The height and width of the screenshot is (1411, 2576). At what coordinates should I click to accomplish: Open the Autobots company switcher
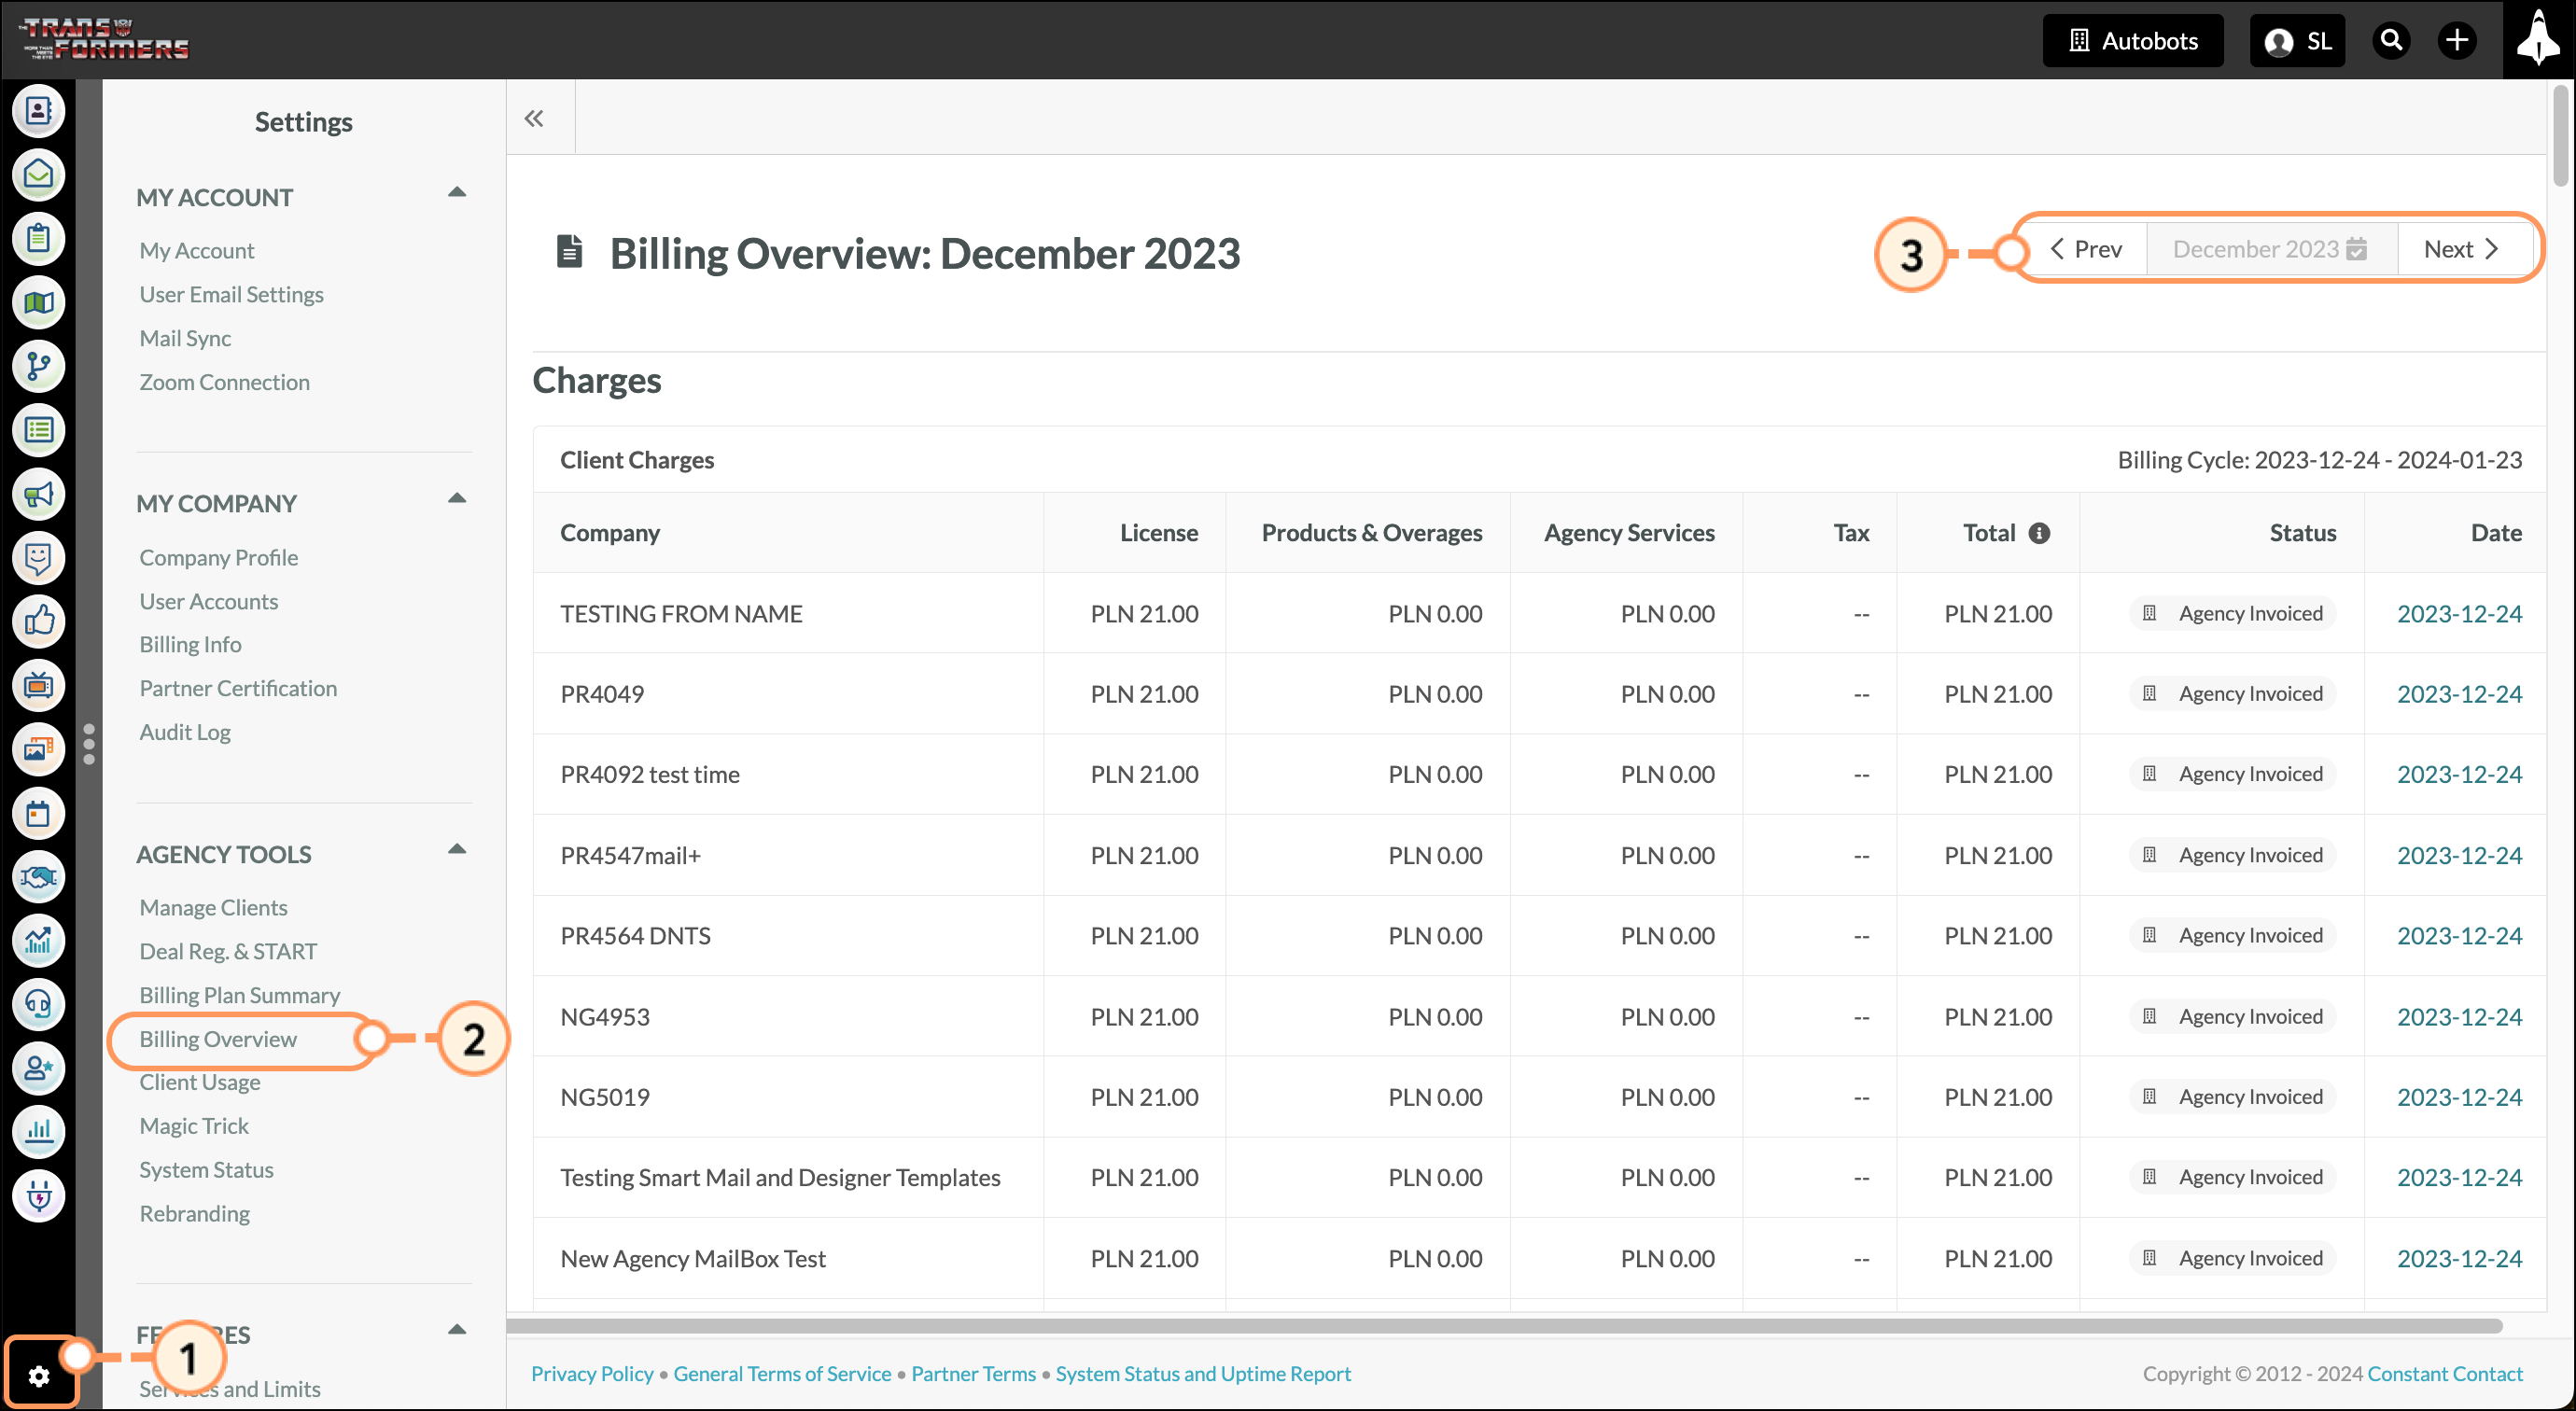(x=2133, y=40)
